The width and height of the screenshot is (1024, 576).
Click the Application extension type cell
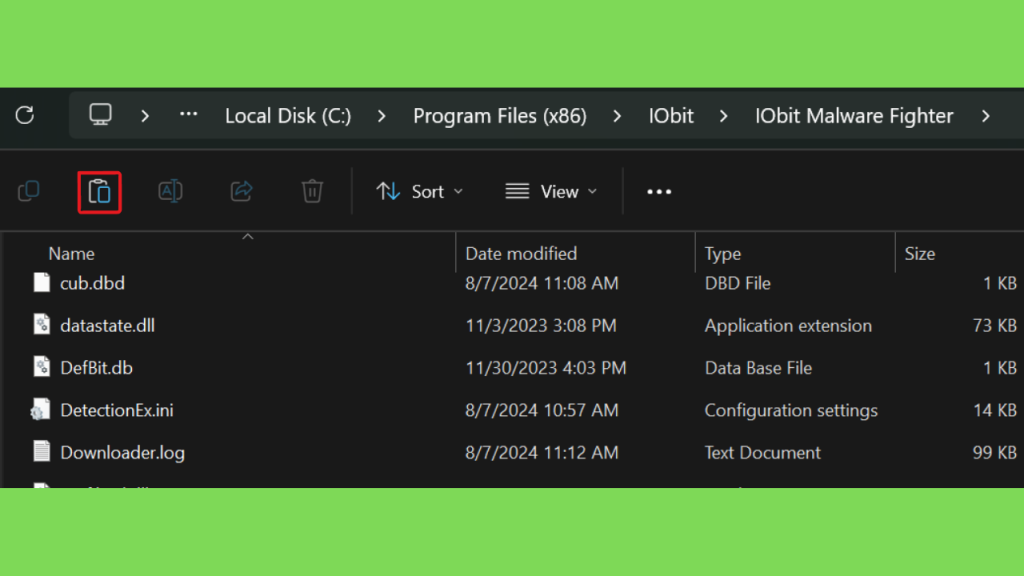[788, 325]
